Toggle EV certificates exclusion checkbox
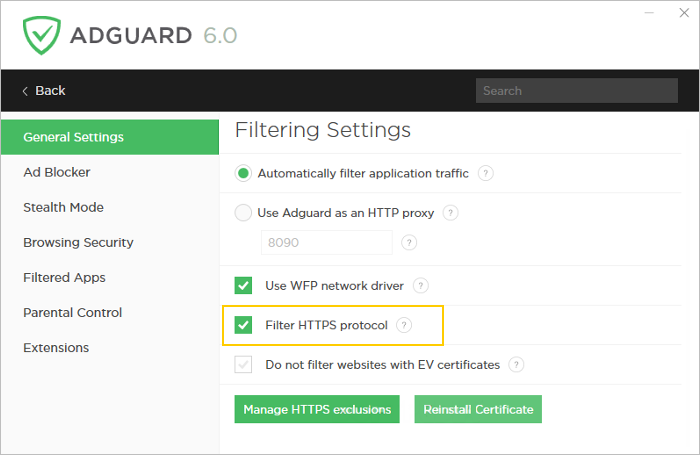The width and height of the screenshot is (700, 455). click(x=243, y=365)
